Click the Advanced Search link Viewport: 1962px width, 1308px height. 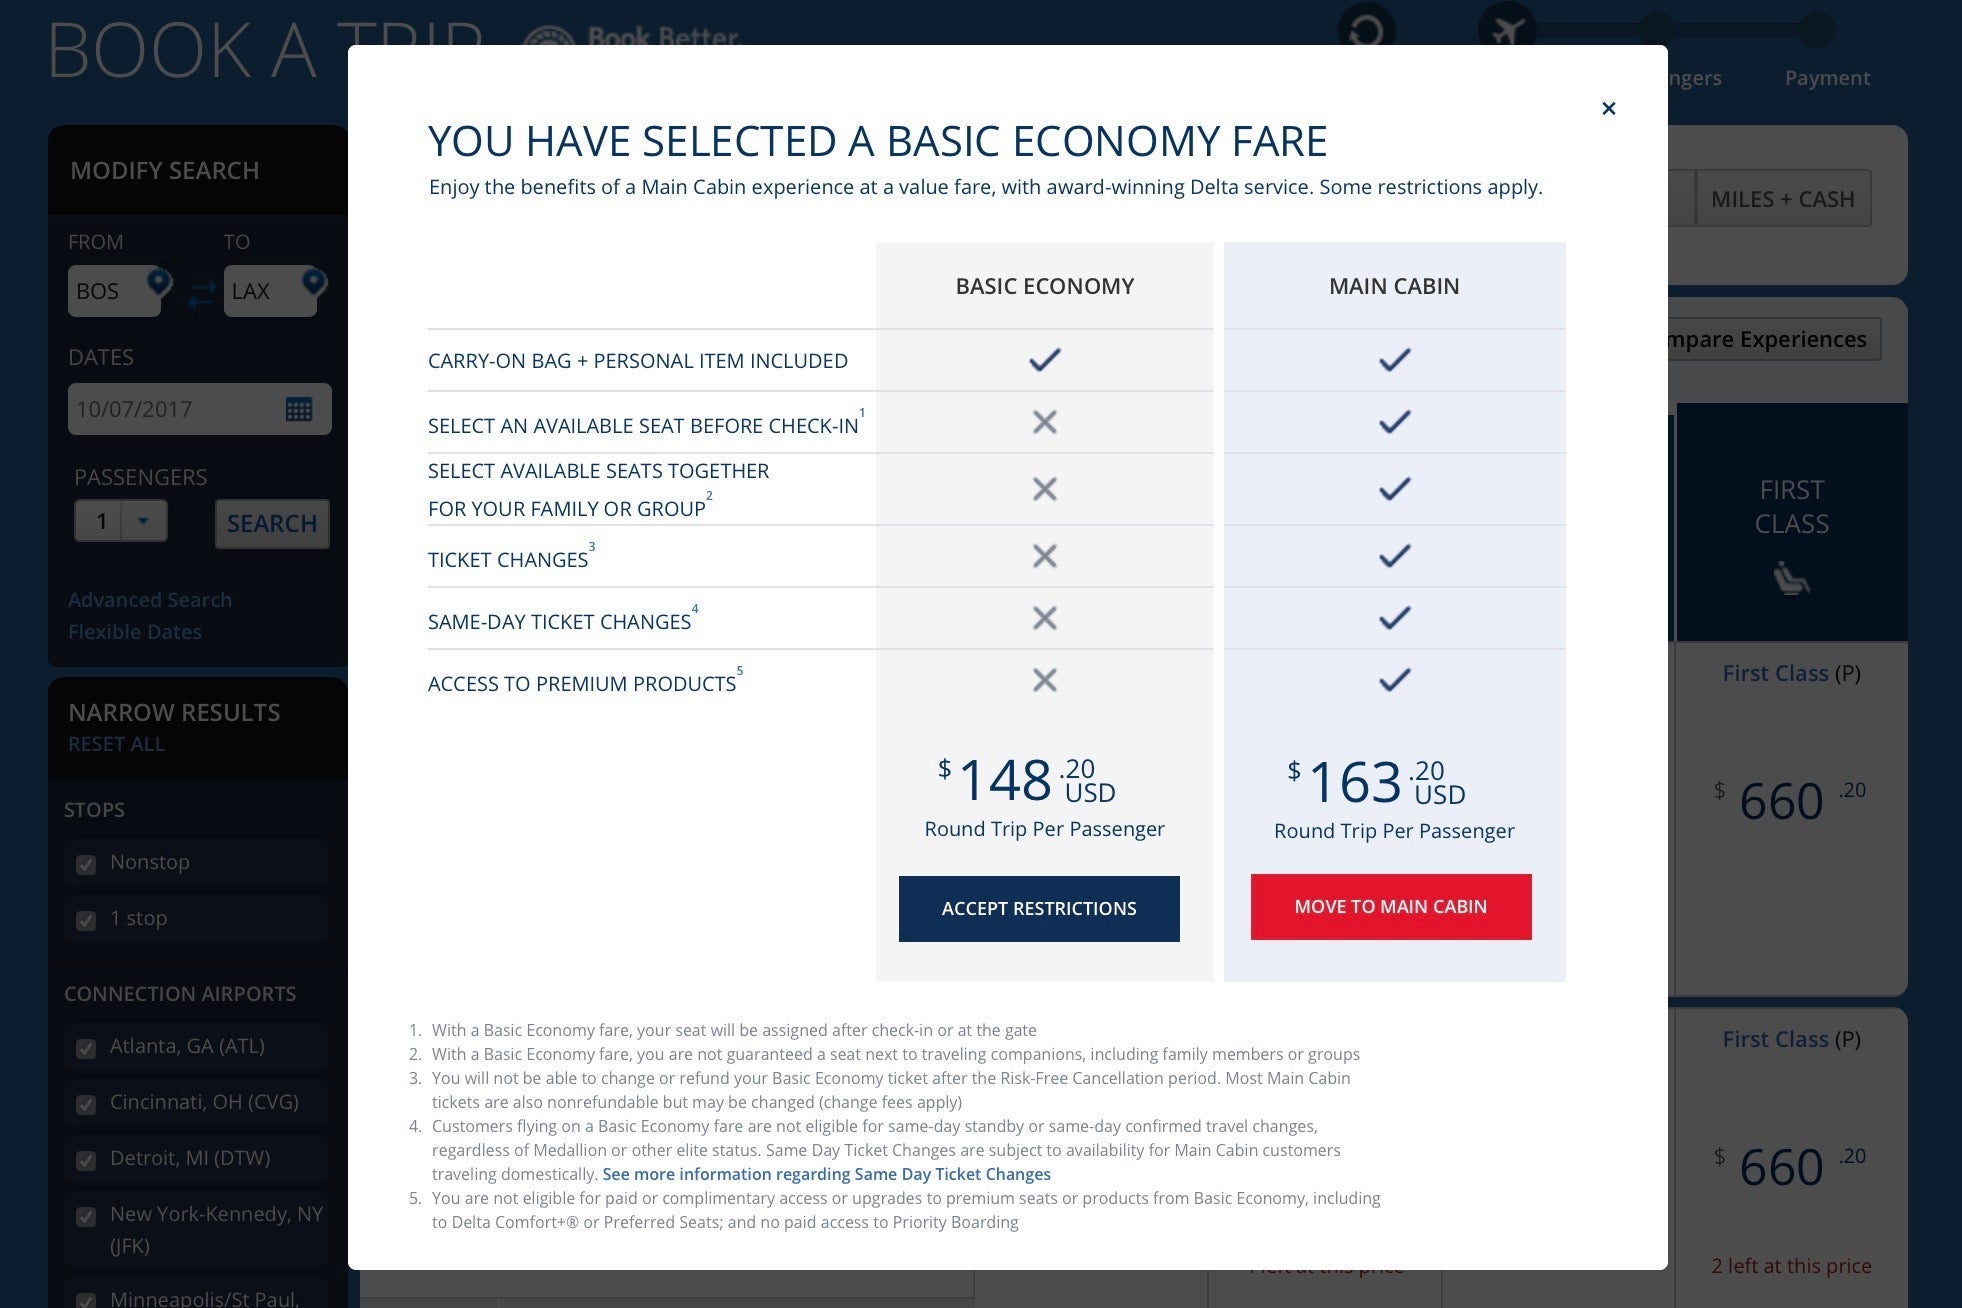tap(150, 600)
